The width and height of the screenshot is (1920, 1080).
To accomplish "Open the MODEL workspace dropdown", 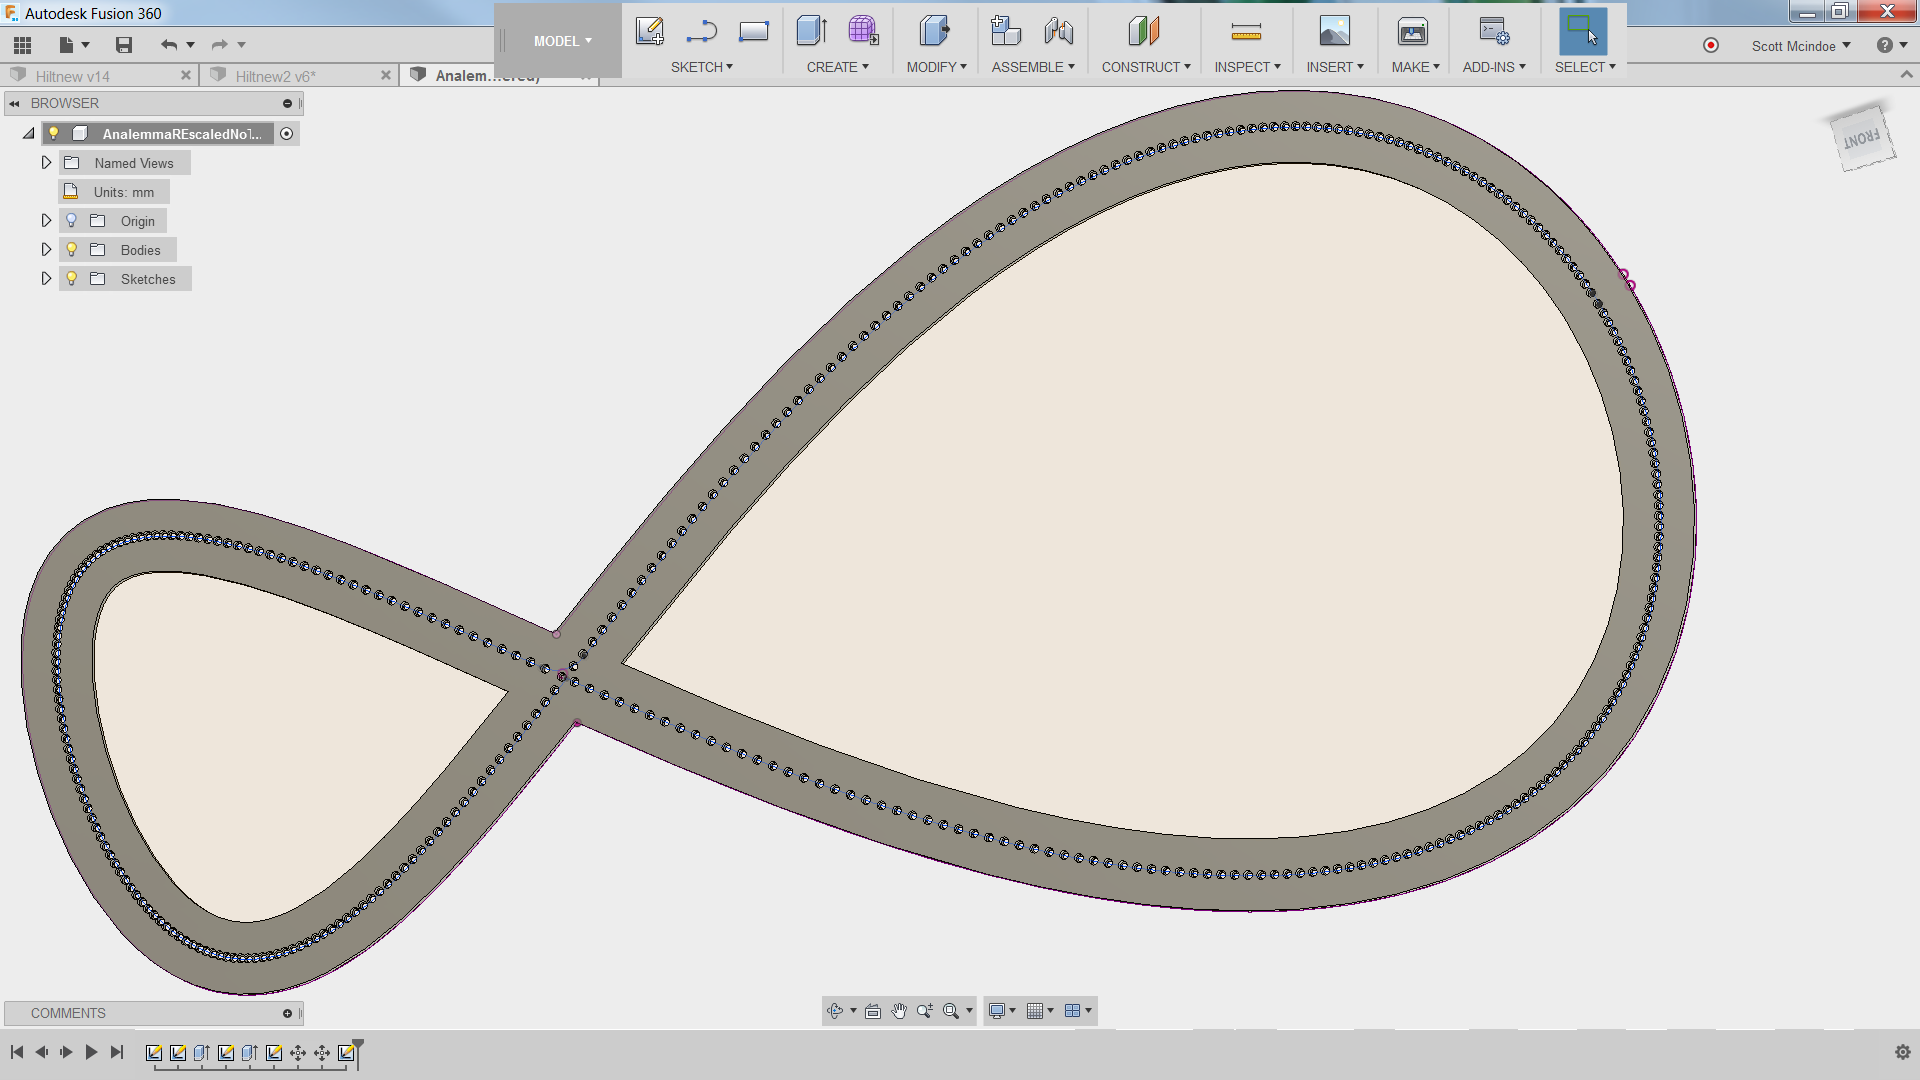I will click(x=562, y=41).
